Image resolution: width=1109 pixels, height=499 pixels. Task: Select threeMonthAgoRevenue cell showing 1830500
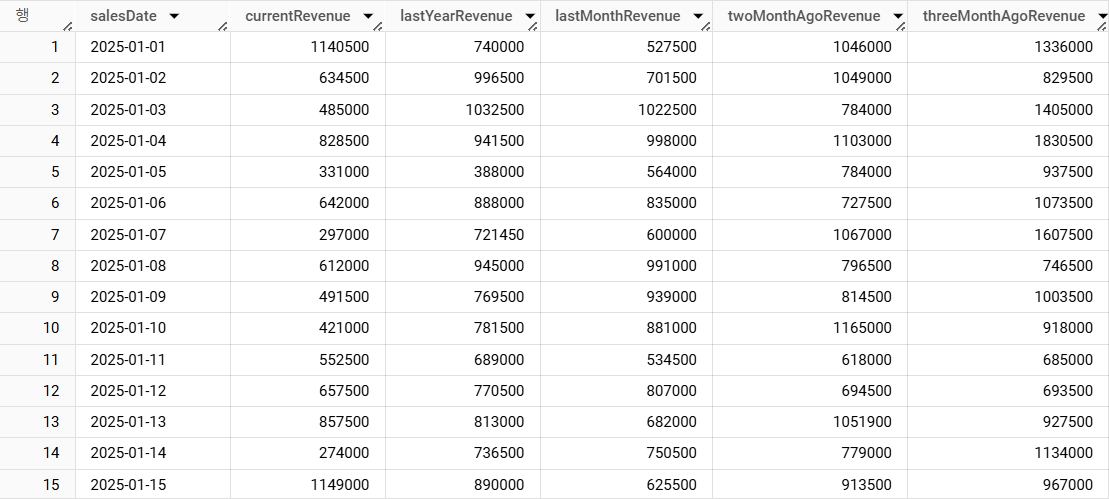(1008, 141)
